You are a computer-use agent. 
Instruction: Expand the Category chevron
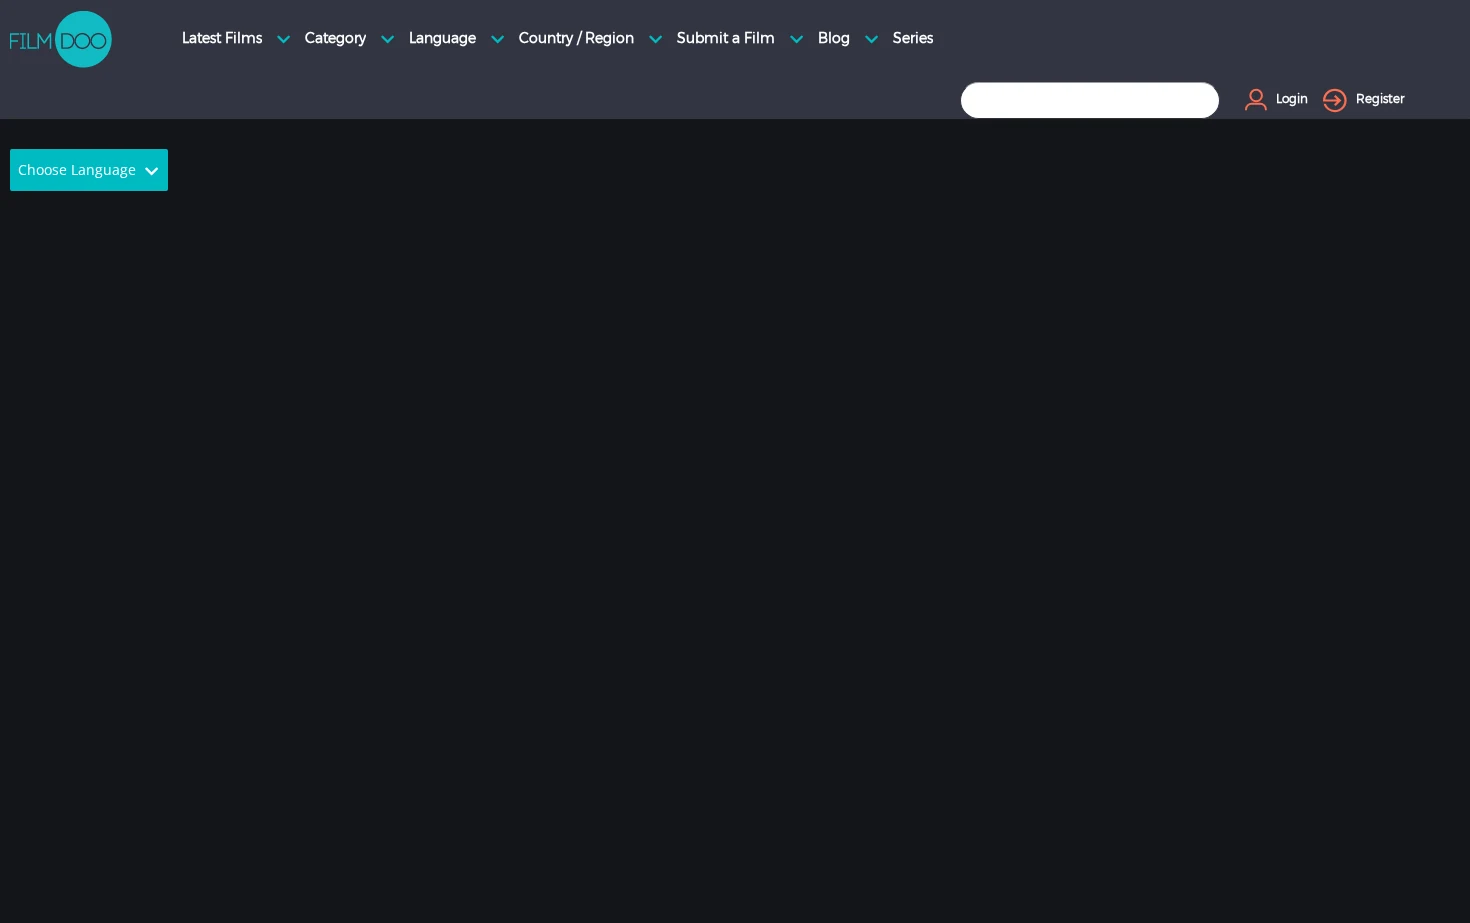pos(387,40)
